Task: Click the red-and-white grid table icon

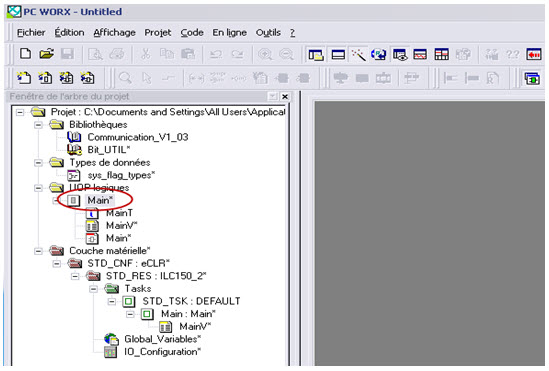Action: coord(442,55)
